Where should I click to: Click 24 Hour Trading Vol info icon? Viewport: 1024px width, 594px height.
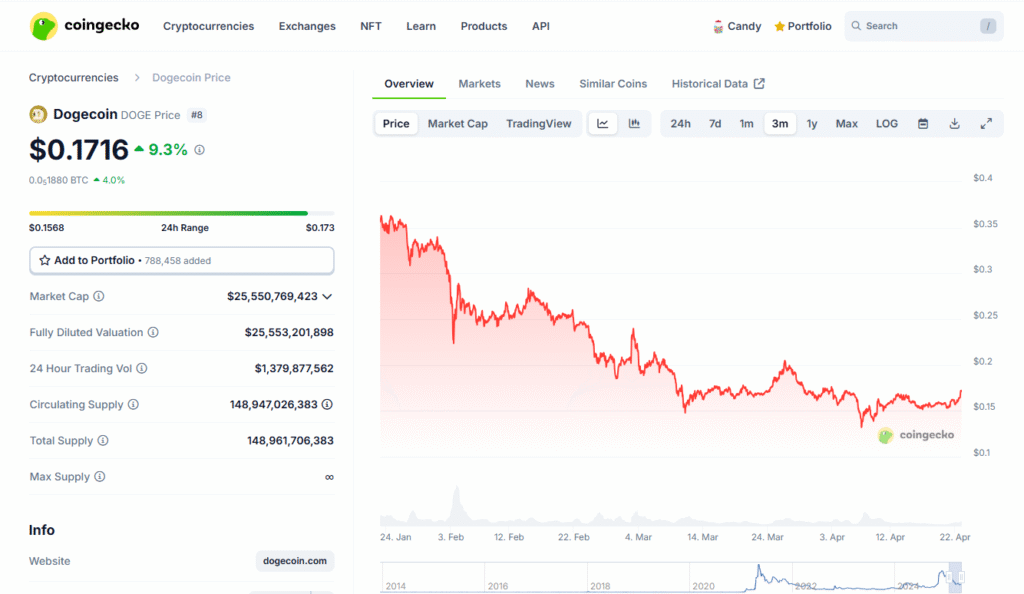[x=142, y=369]
